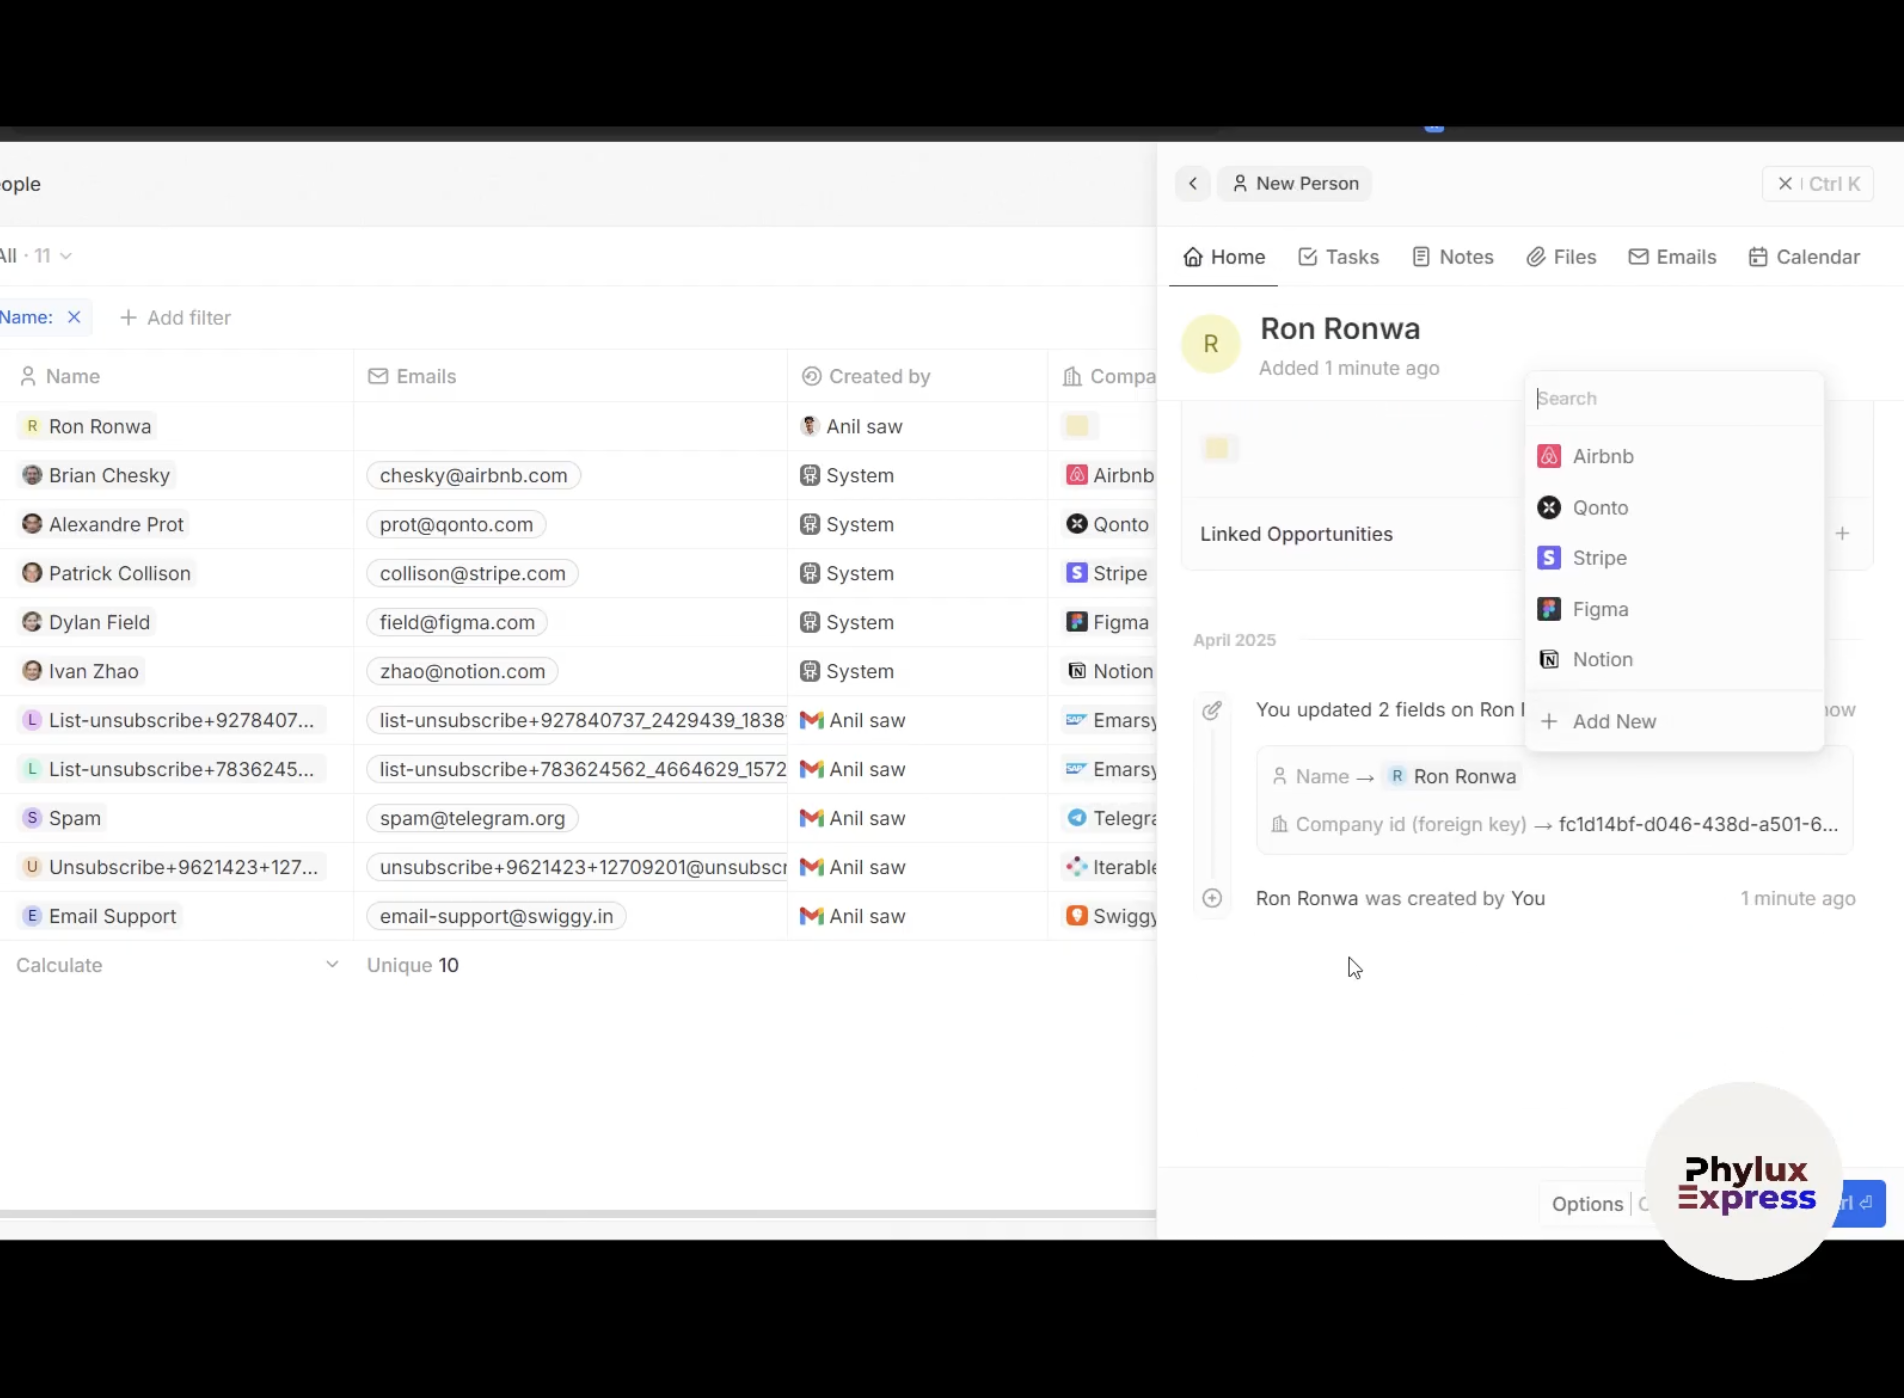Viewport: 1904px width, 1398px height.
Task: Click the yellow company placeholder in side panel
Action: click(x=1217, y=449)
